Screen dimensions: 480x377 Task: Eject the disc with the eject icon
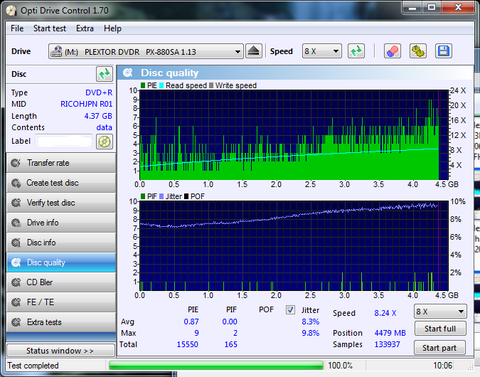pyautogui.click(x=254, y=51)
